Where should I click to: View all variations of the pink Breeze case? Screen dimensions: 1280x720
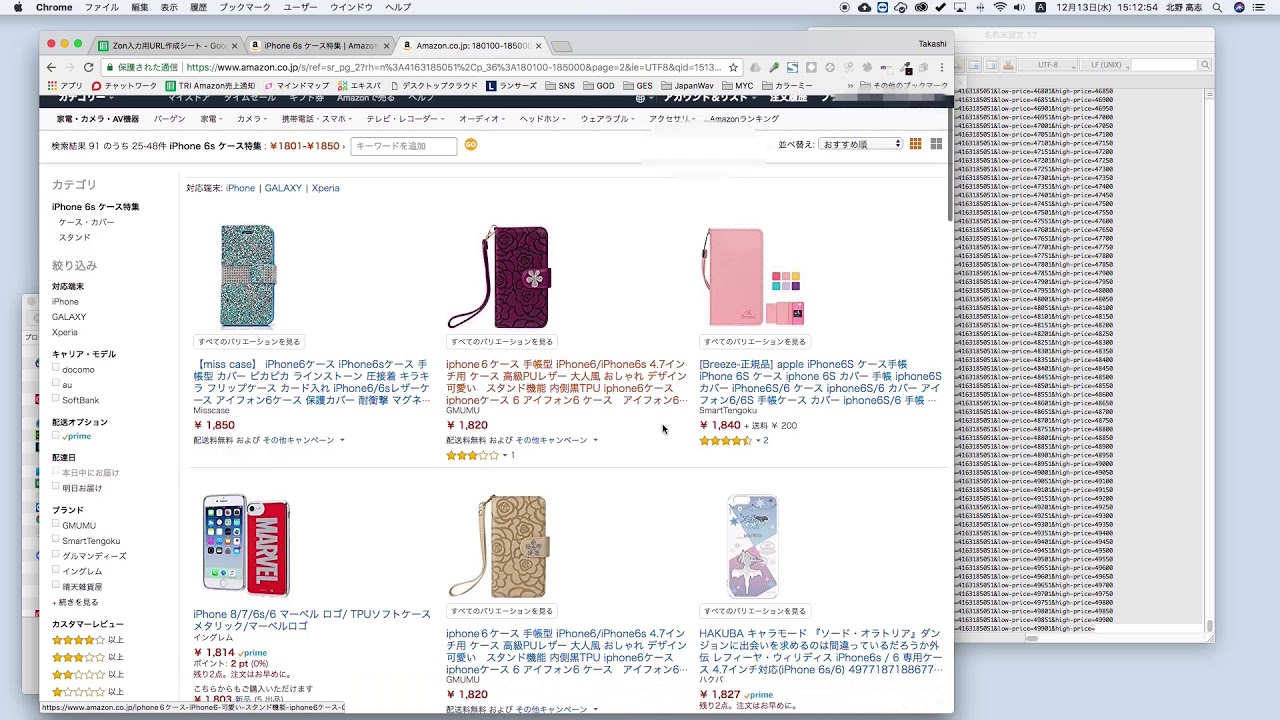point(755,342)
